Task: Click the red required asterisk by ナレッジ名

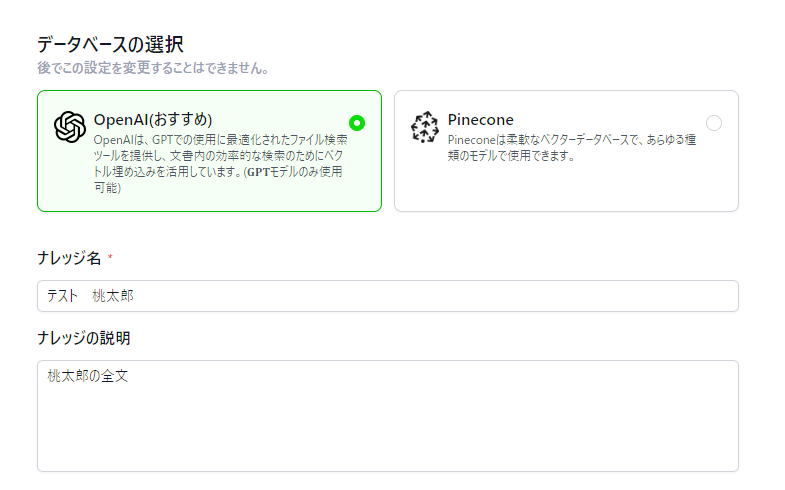Action: 110,258
